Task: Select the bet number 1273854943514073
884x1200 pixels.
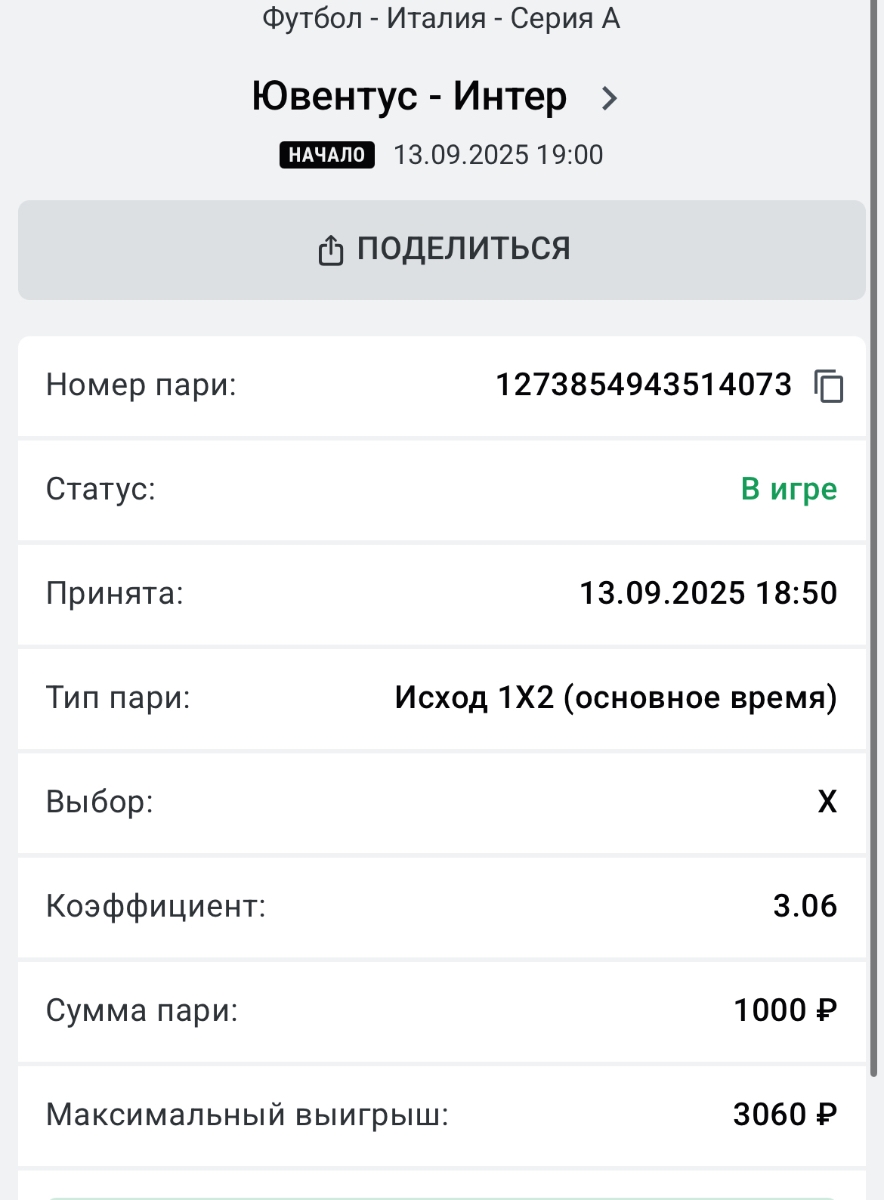Action: click(x=644, y=385)
